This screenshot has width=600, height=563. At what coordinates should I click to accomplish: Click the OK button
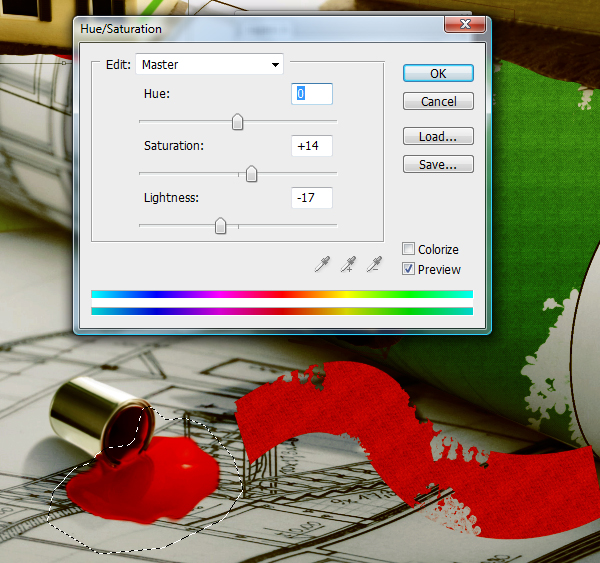438,73
